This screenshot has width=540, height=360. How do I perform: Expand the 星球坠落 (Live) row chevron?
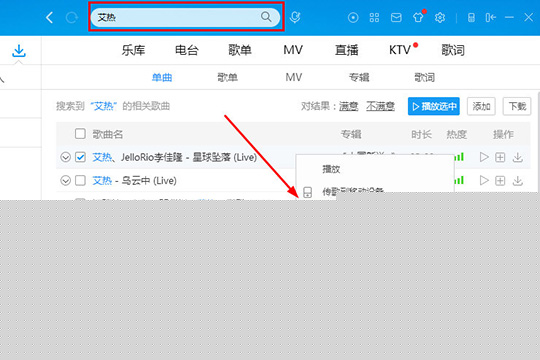65,157
